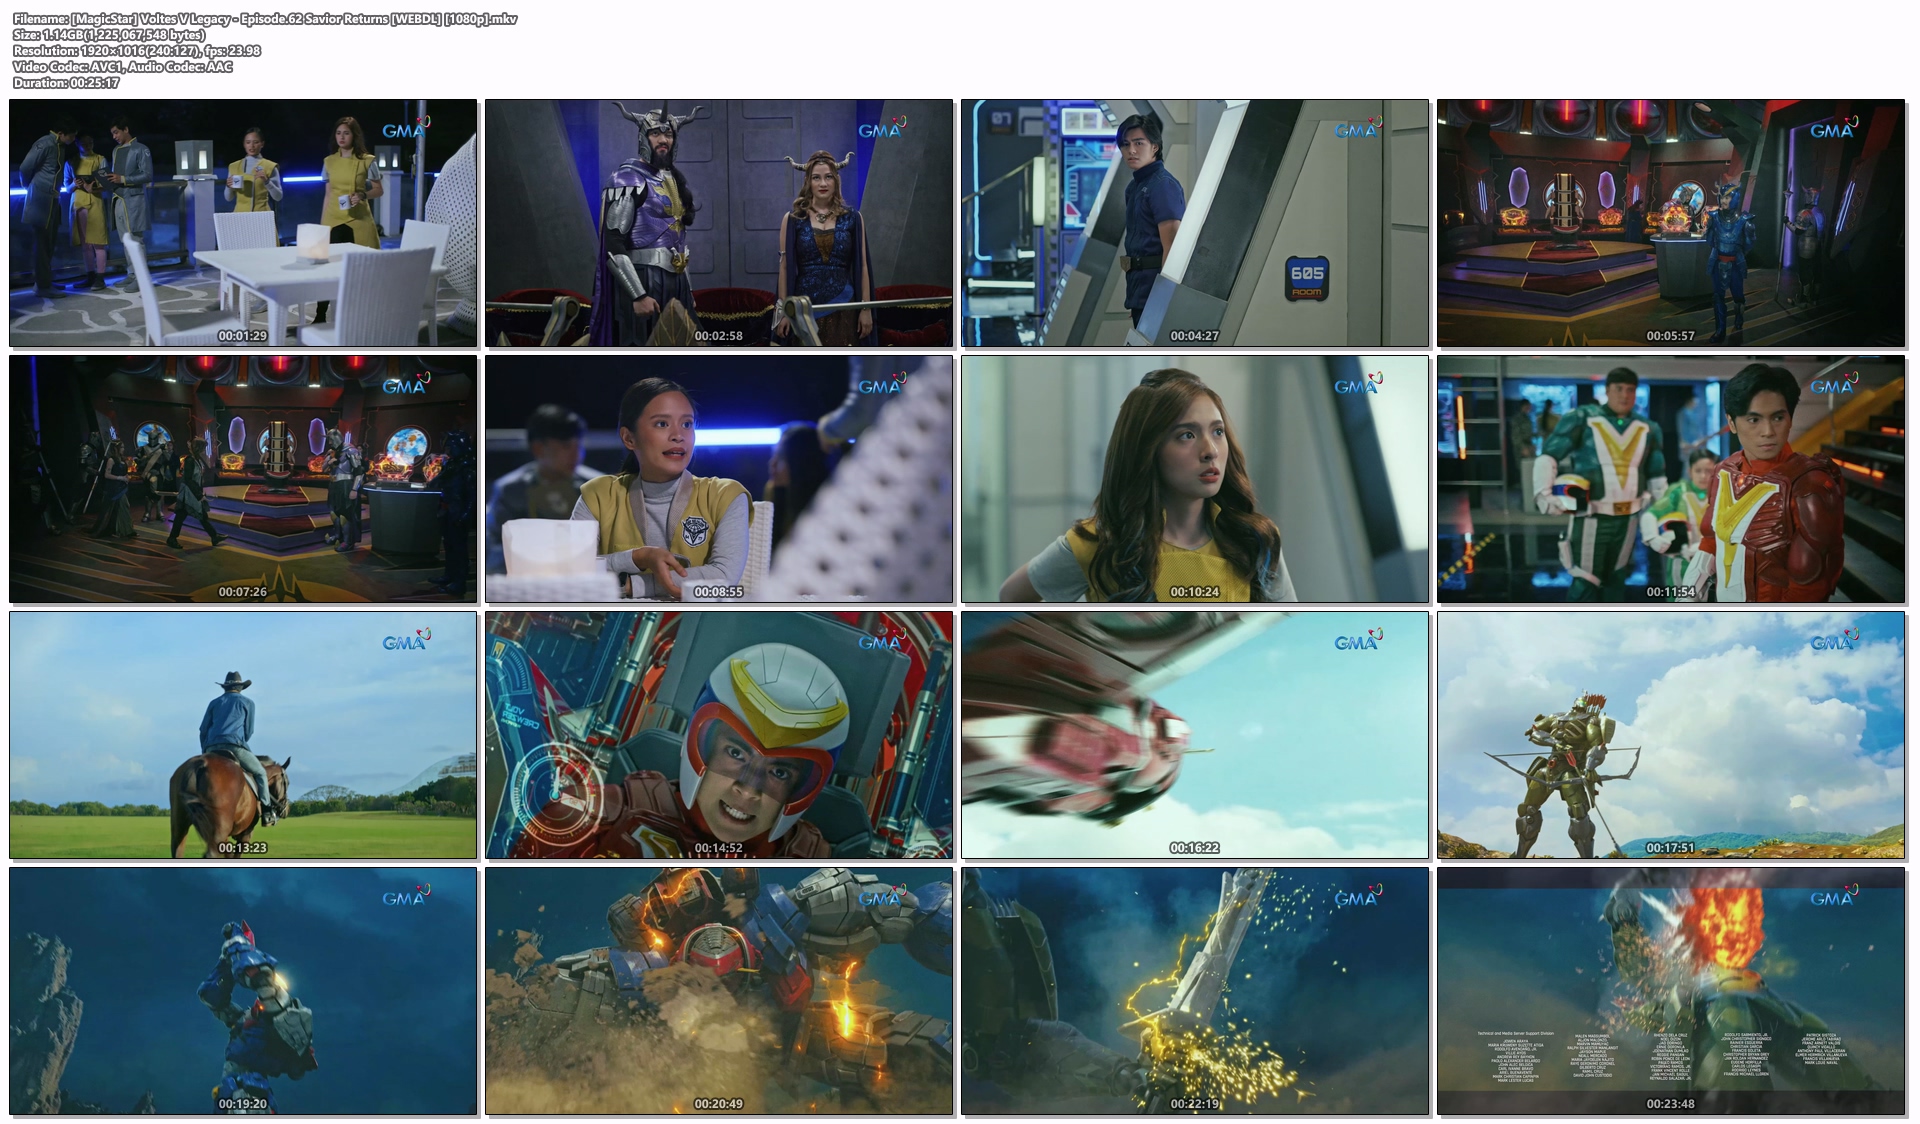Click the archer robot thumbnail at 00:17:51
The width and height of the screenshot is (1920, 1124).
click(1671, 735)
